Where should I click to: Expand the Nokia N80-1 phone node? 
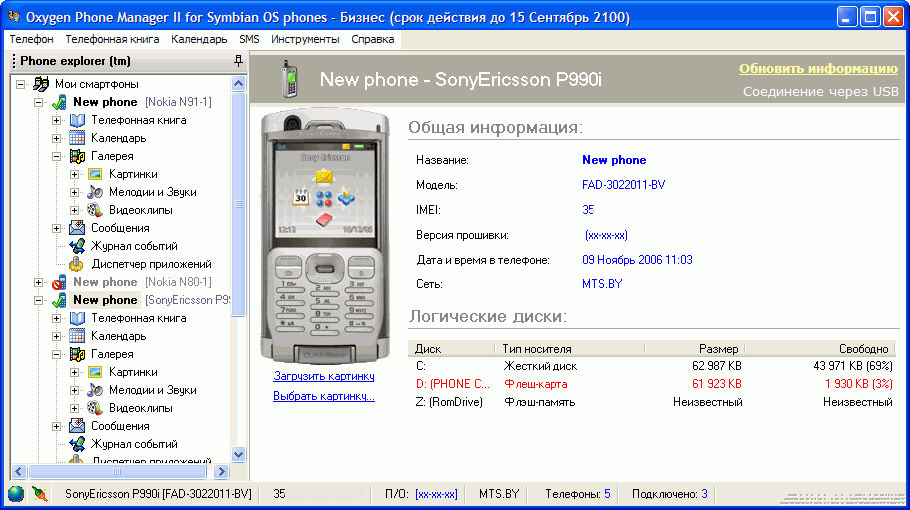point(39,283)
